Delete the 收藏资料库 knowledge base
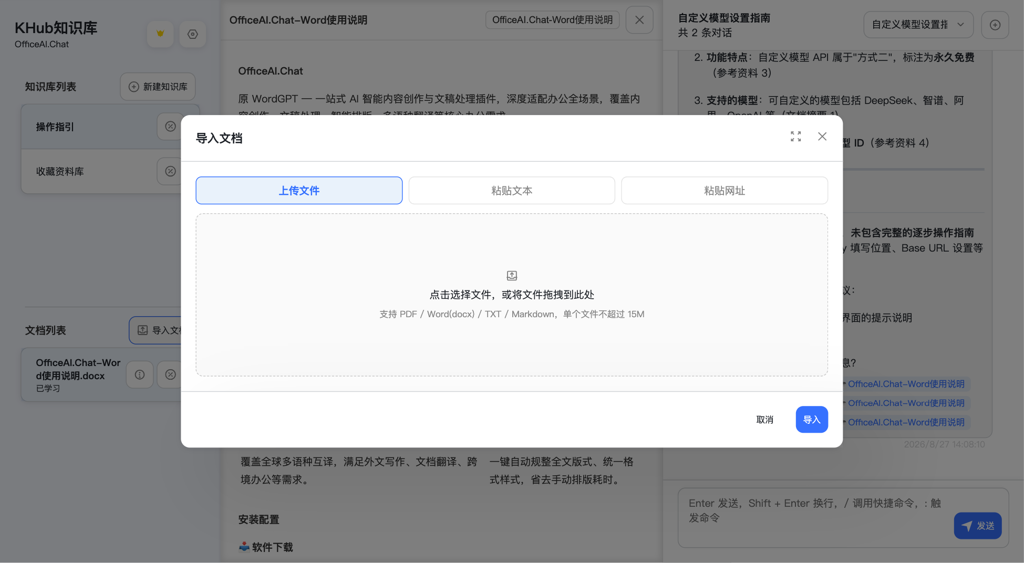 tap(170, 171)
